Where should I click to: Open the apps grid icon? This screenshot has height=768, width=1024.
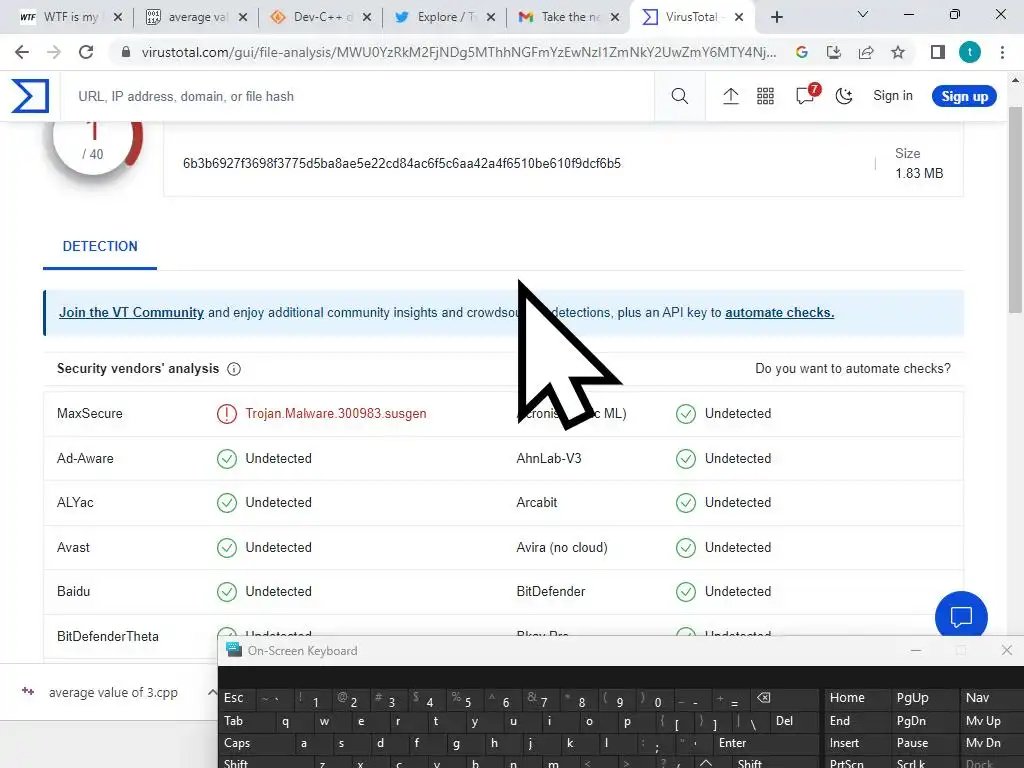point(765,96)
